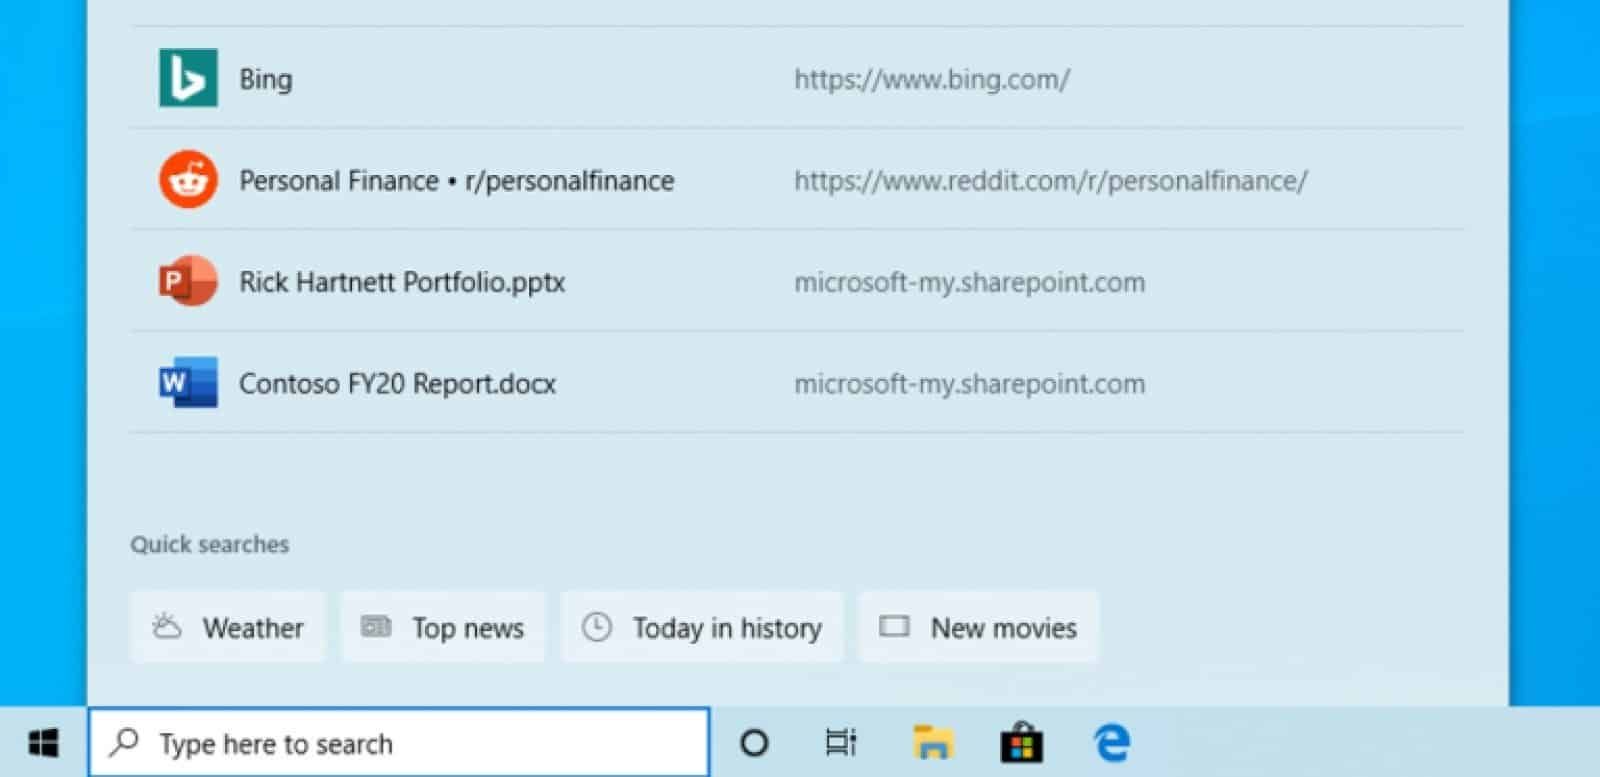Image resolution: width=1600 pixels, height=777 pixels.
Task: Launch Cortana from the taskbar circle
Action: coord(754,743)
